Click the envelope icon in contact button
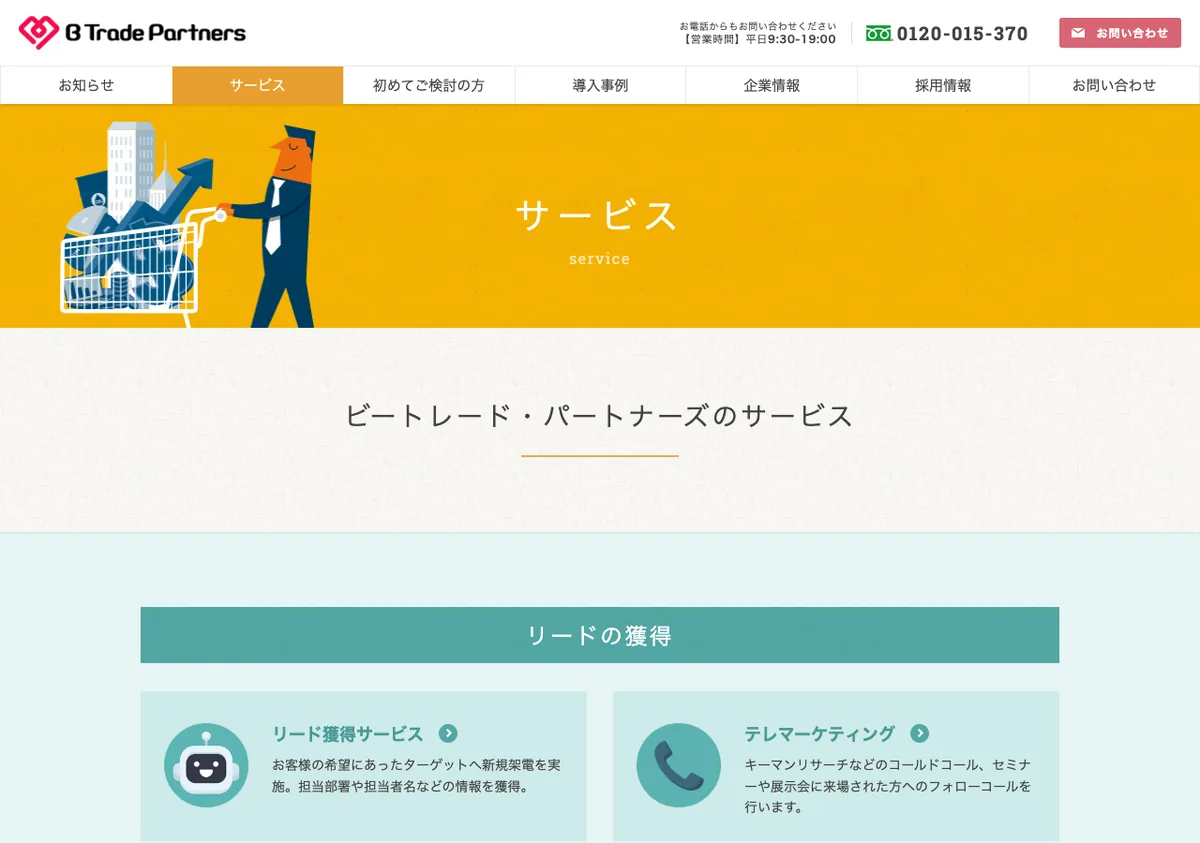This screenshot has width=1200, height=843. (1078, 33)
